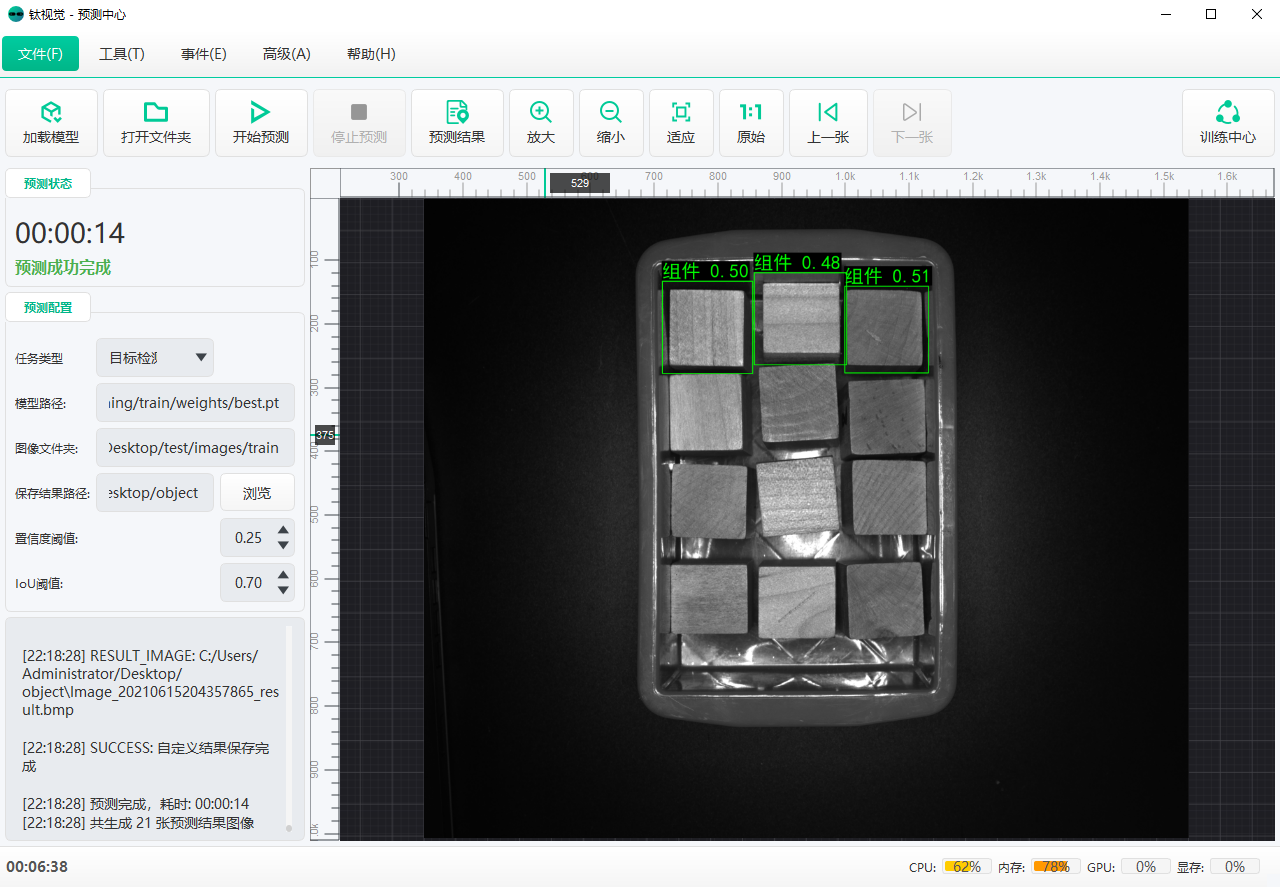The image size is (1280, 887).
Task: Decrease IoU阈值 with down arrow
Action: [x=283, y=590]
